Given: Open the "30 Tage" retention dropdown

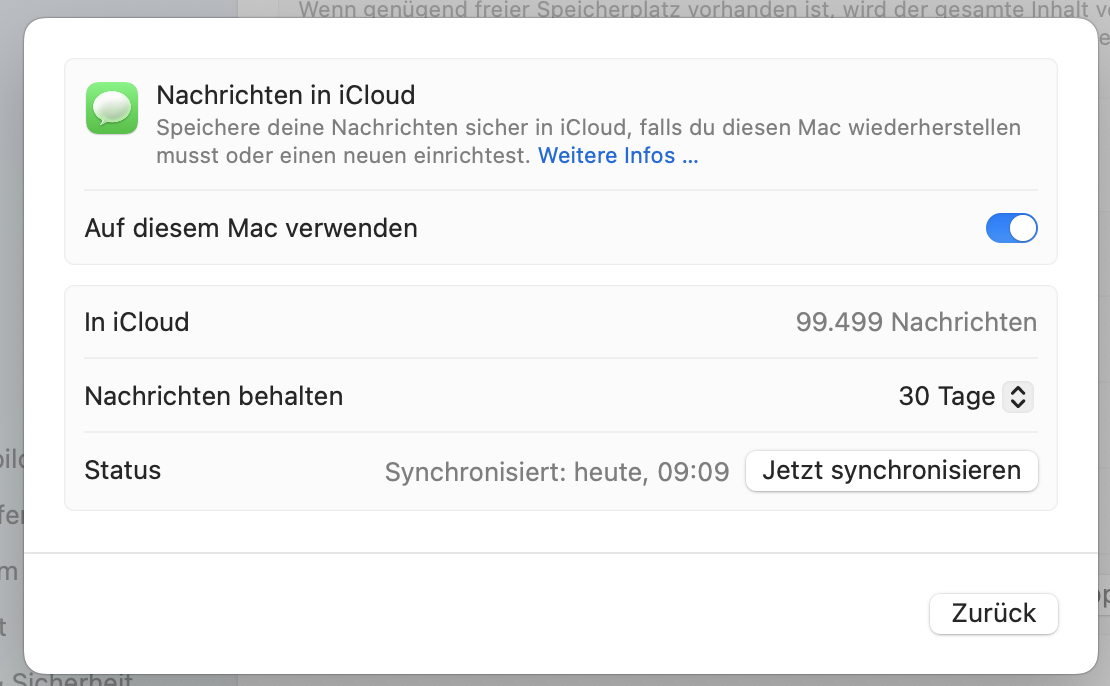Looking at the screenshot, I should 964,397.
